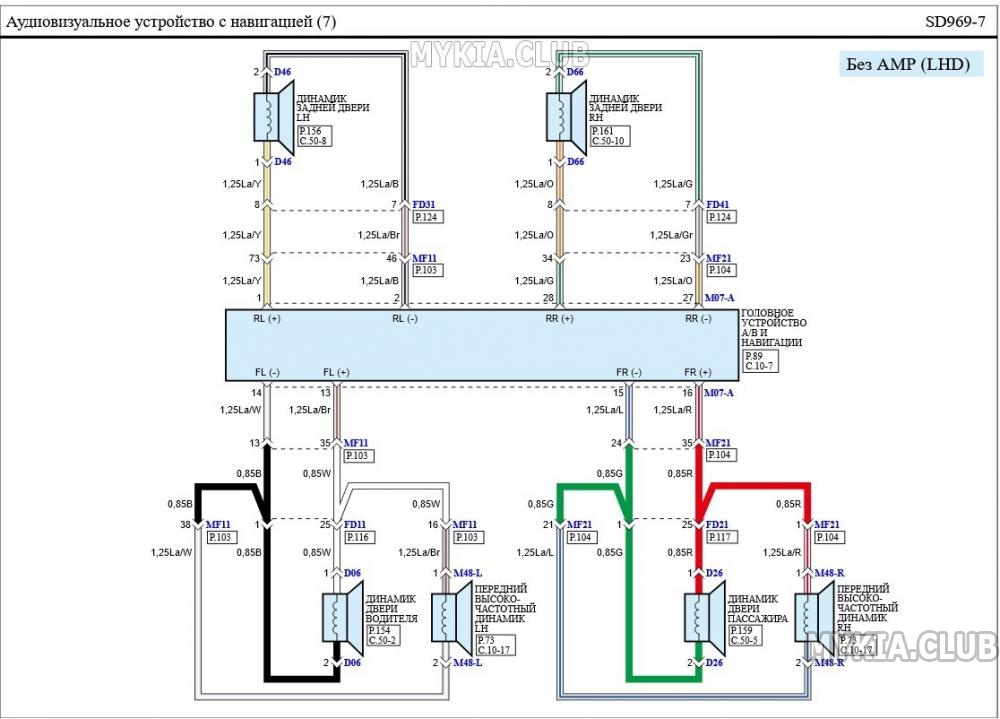Open the P.103 box under MF11 pin 46

[x=426, y=270]
